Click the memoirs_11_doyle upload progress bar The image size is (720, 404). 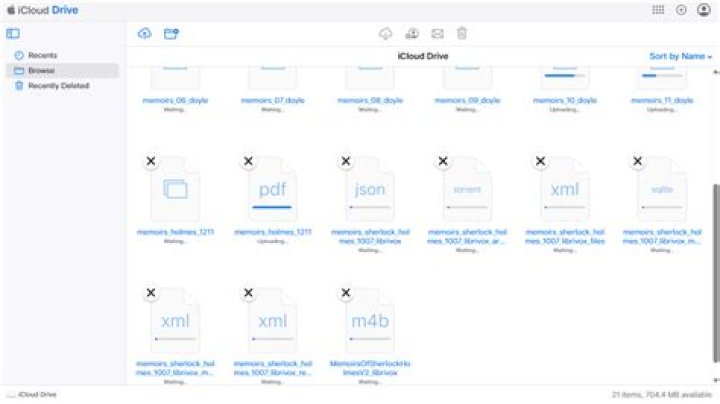[x=662, y=76]
